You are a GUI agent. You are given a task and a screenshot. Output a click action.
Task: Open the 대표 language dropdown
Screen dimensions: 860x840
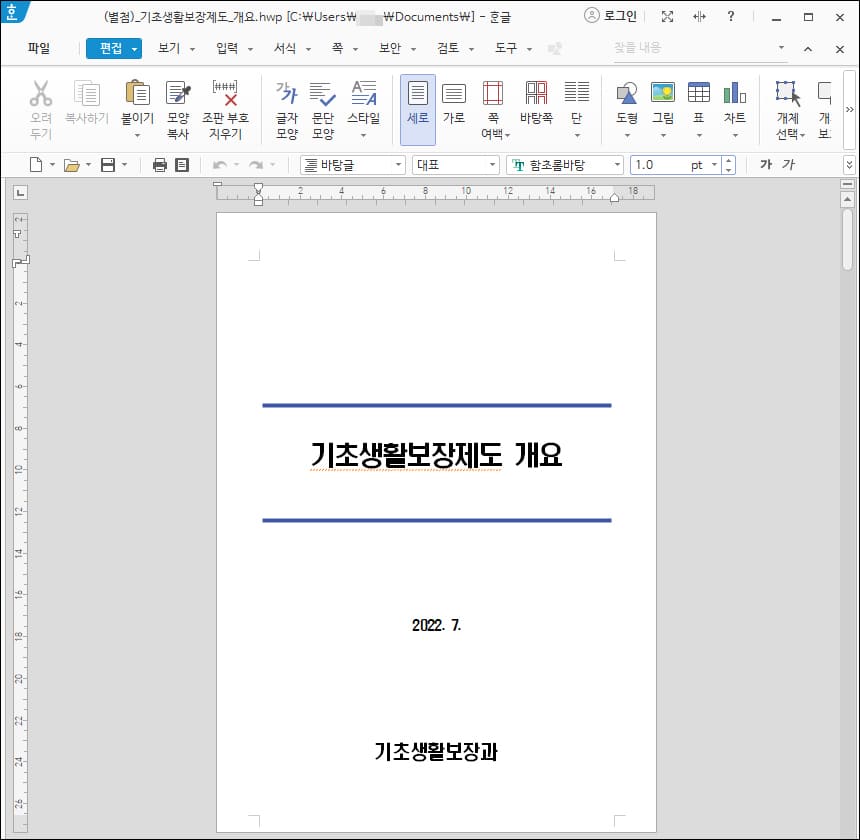click(x=492, y=164)
